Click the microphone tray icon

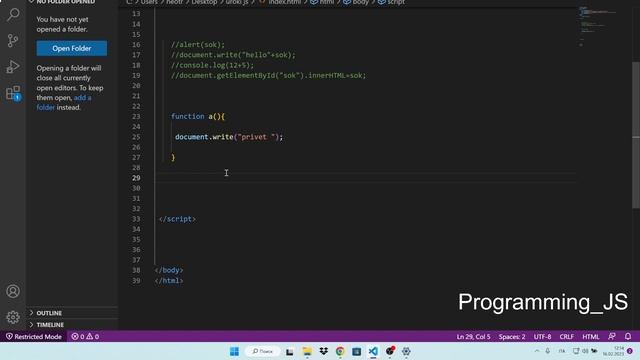(x=548, y=351)
